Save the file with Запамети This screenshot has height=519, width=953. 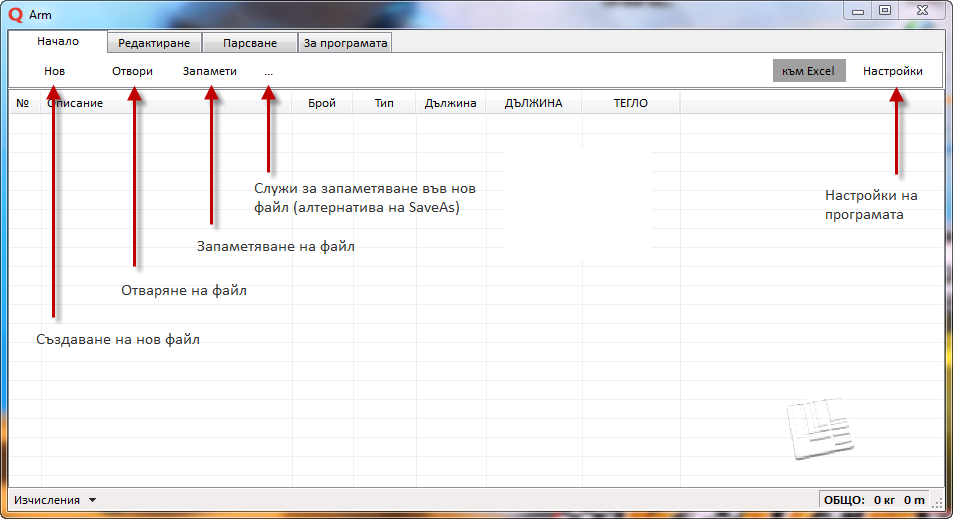pyautogui.click(x=210, y=71)
